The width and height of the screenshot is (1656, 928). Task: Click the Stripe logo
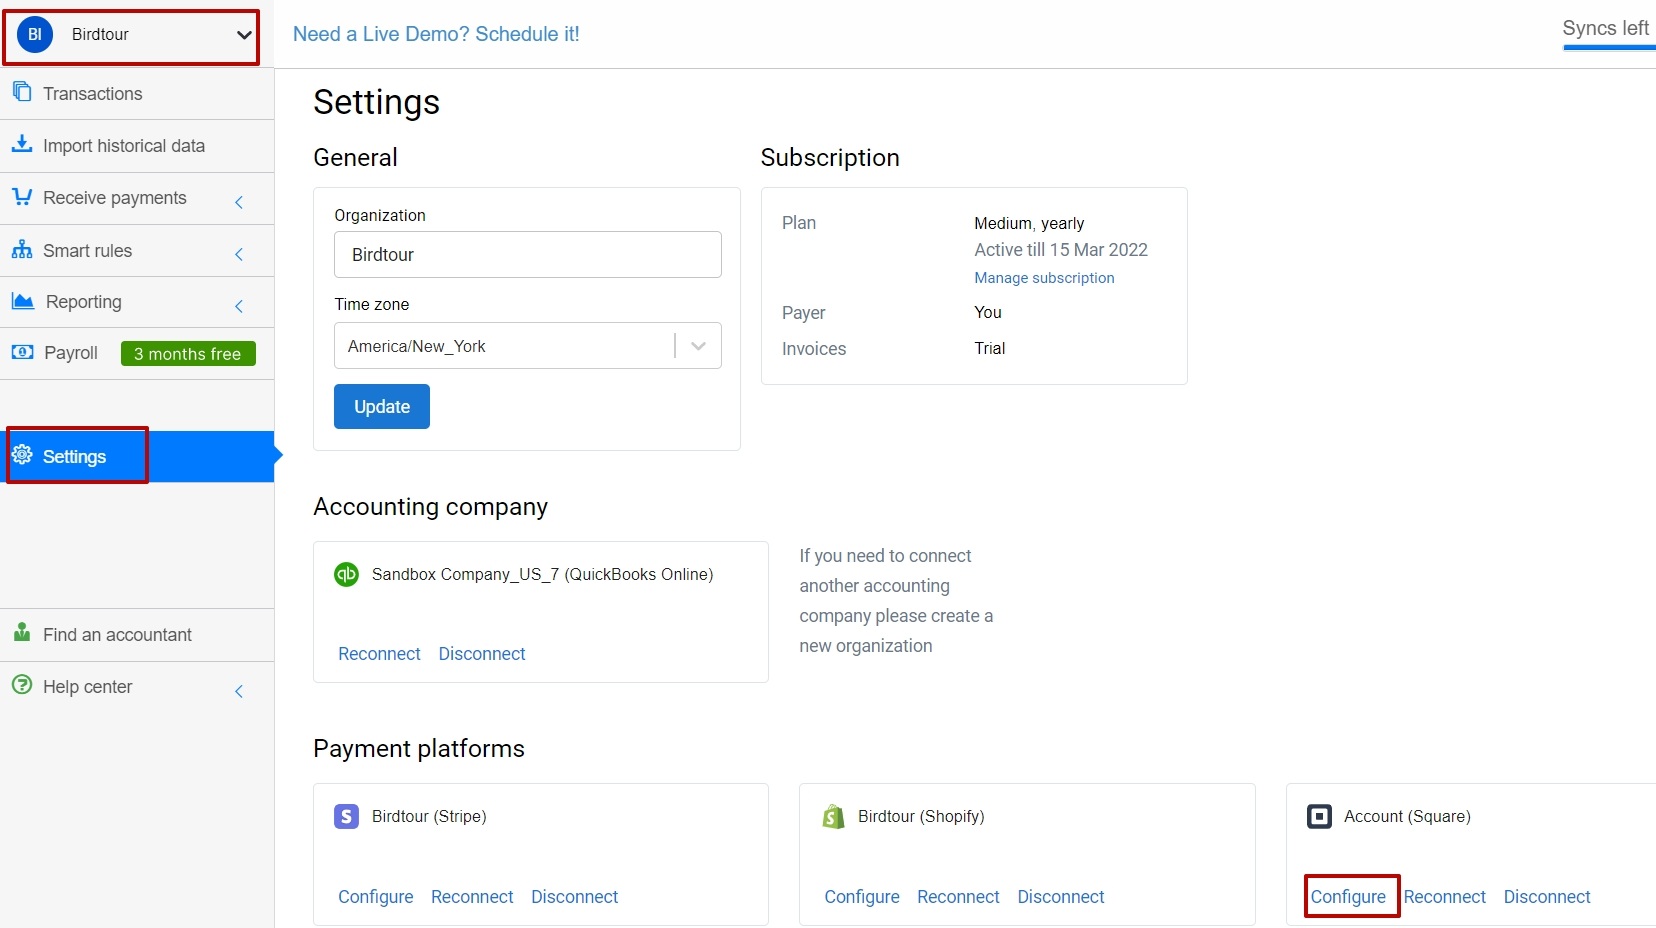346,816
